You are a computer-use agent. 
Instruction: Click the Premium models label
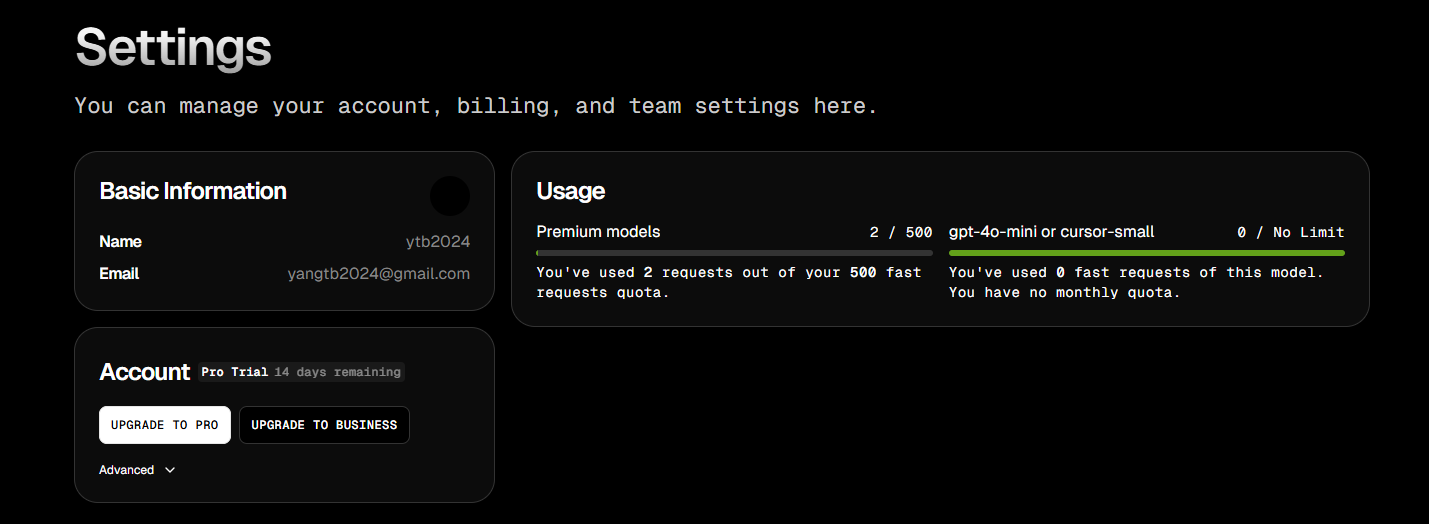click(598, 232)
